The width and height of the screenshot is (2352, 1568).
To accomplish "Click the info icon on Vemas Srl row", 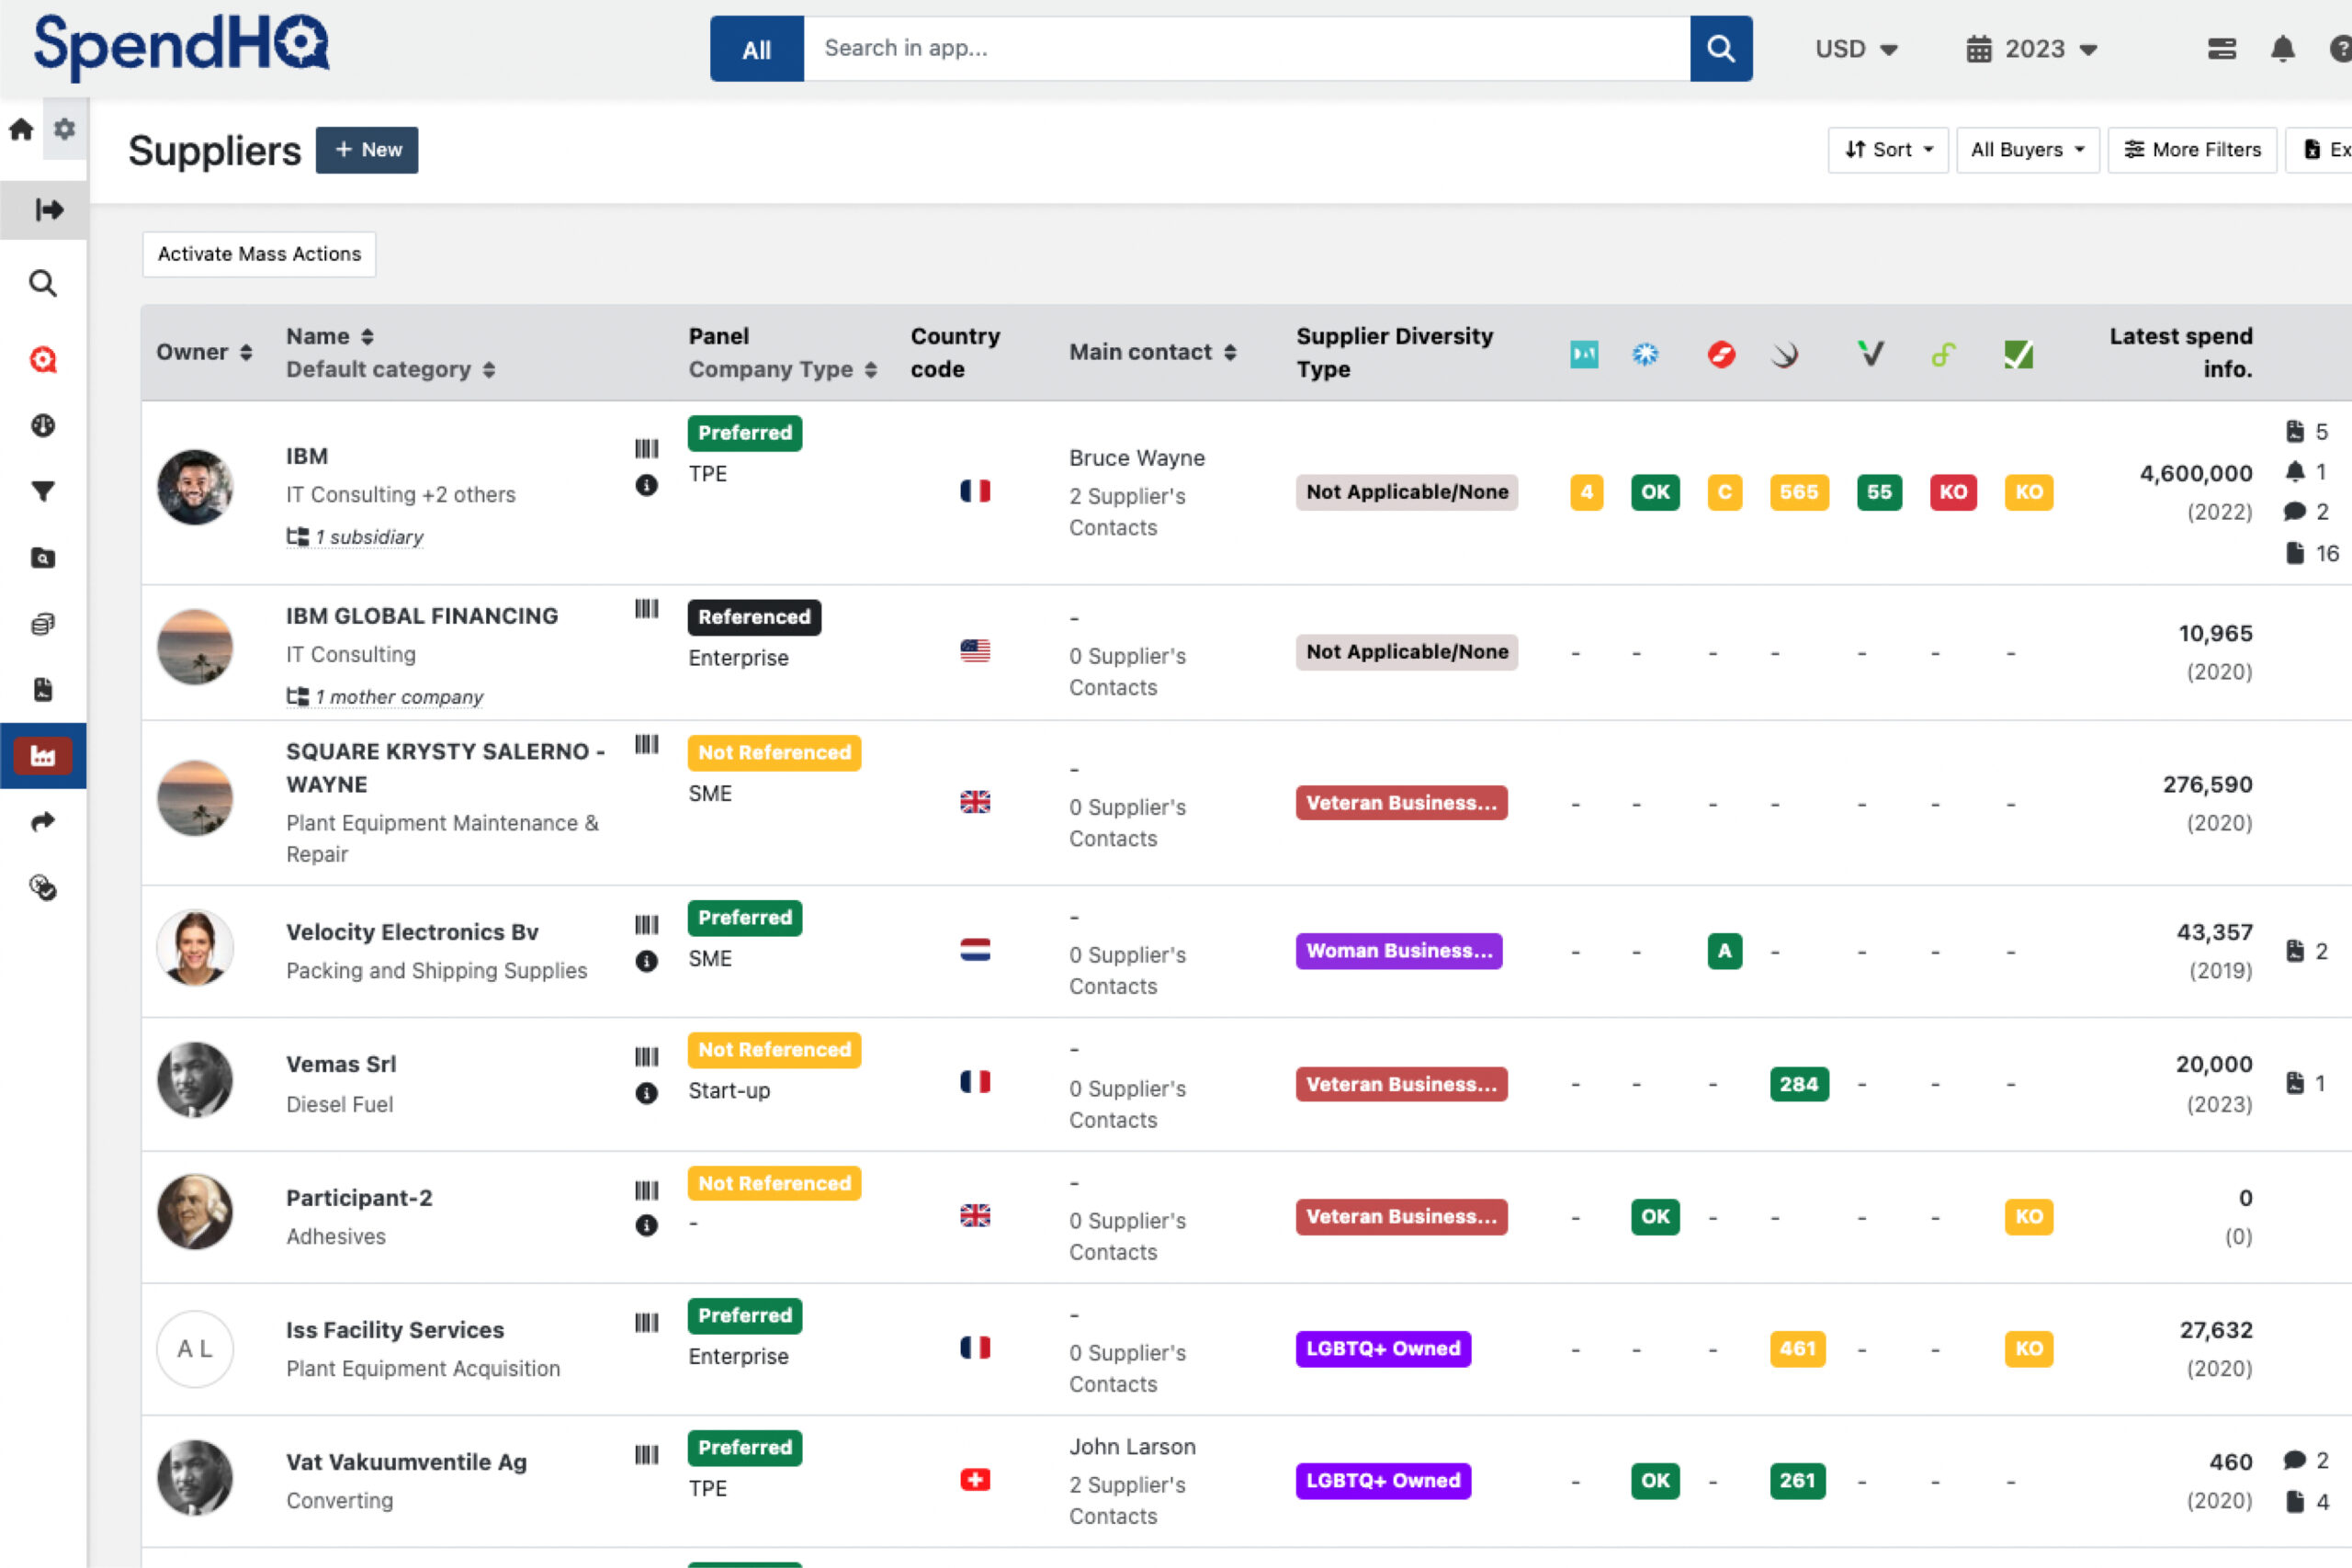I will [647, 1093].
